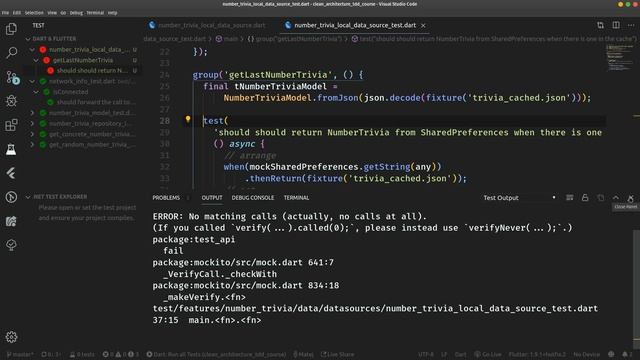This screenshot has height=360, width=640.
Task: Click Live Share in status bar
Action: click(337, 354)
